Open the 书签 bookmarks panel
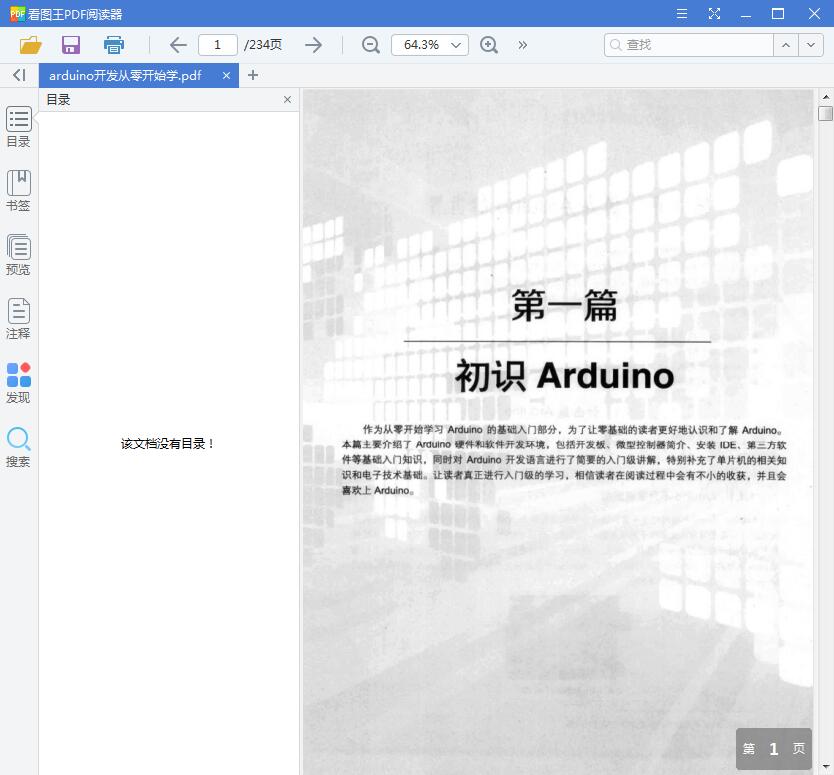The image size is (834, 775). pos(18,190)
